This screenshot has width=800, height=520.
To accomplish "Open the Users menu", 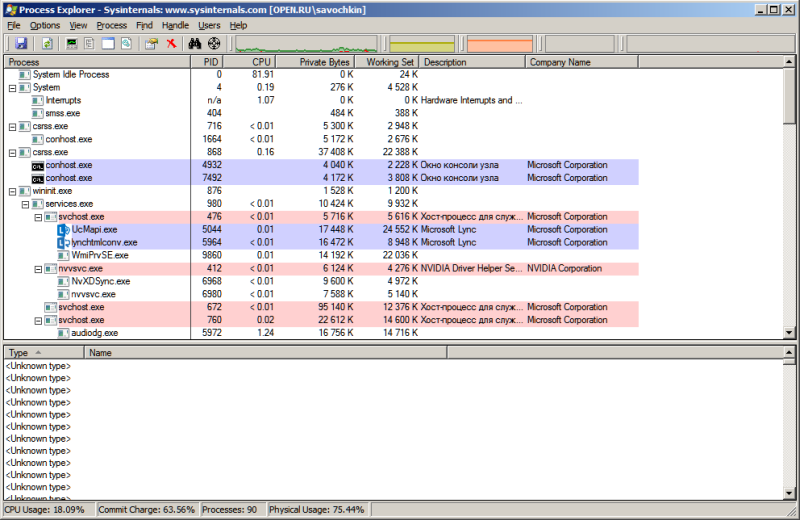I will [209, 25].
